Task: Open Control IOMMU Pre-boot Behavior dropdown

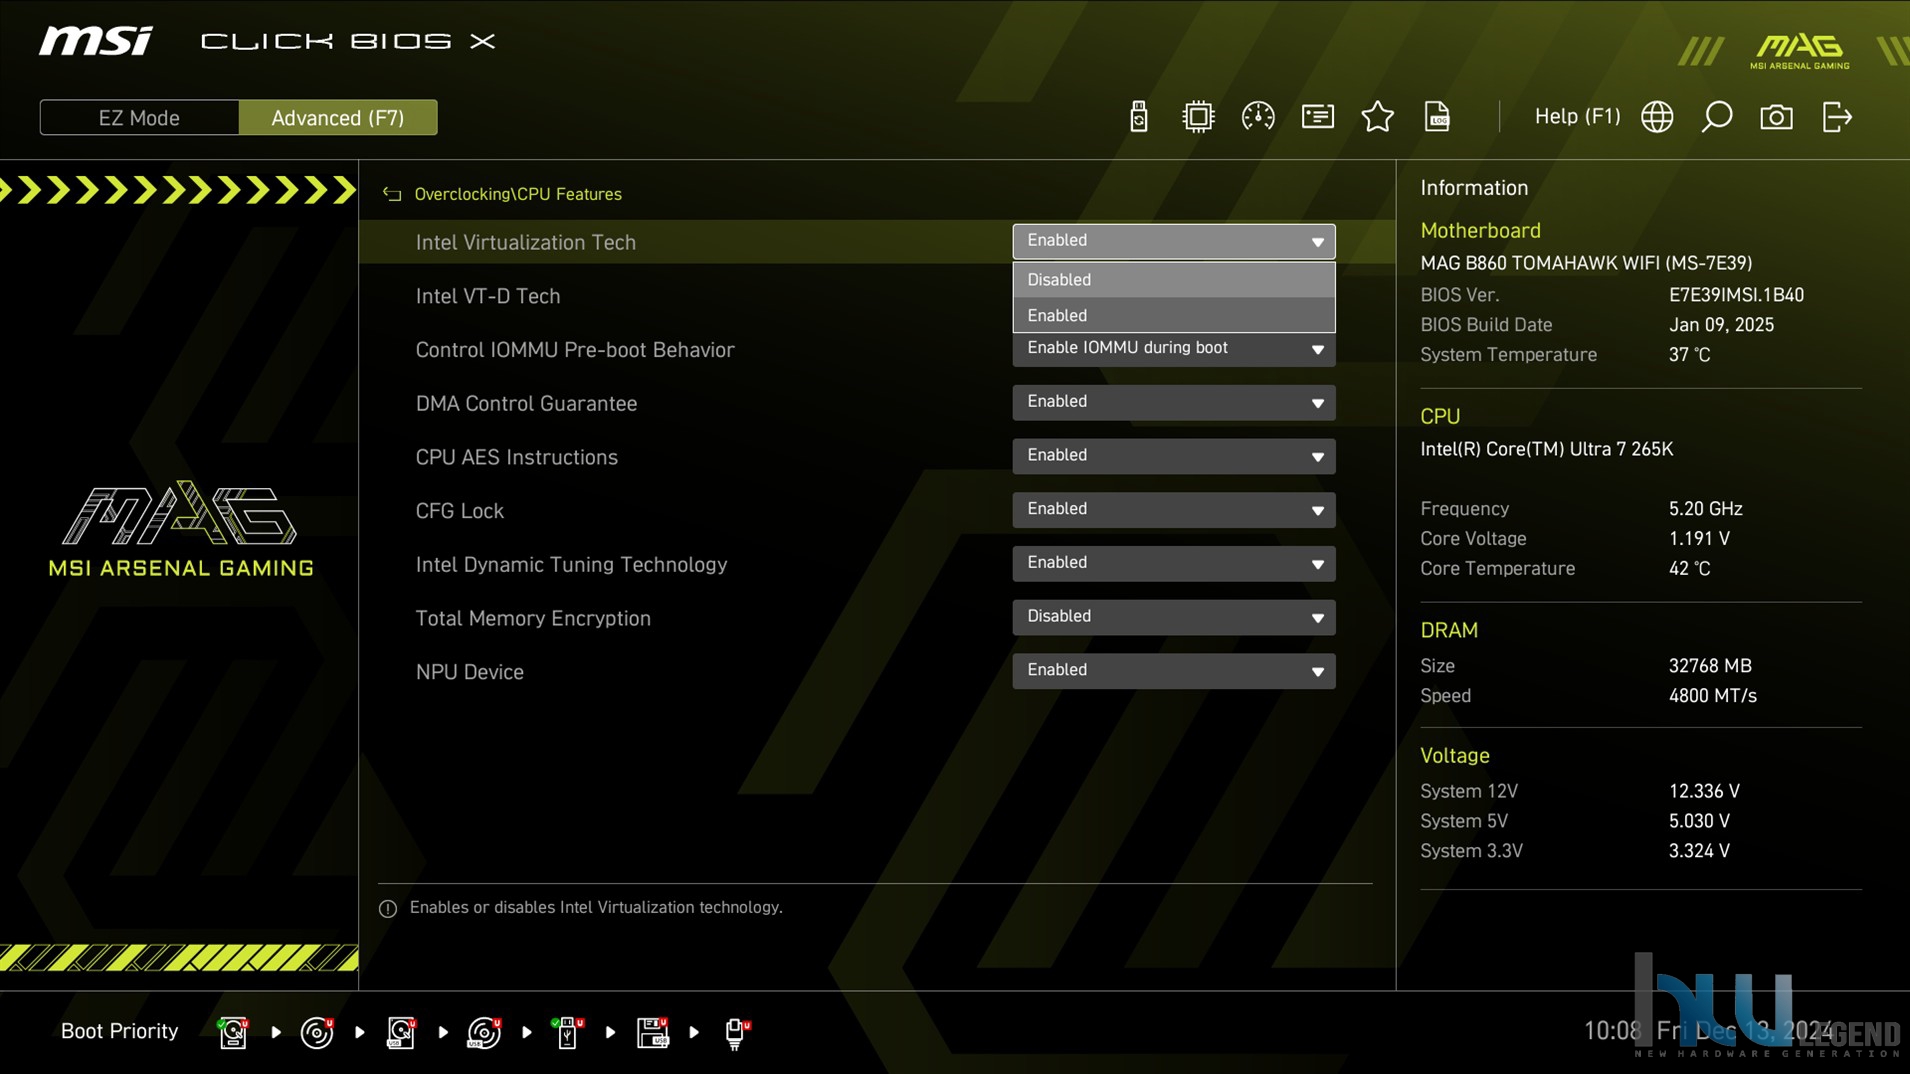Action: [x=1173, y=349]
